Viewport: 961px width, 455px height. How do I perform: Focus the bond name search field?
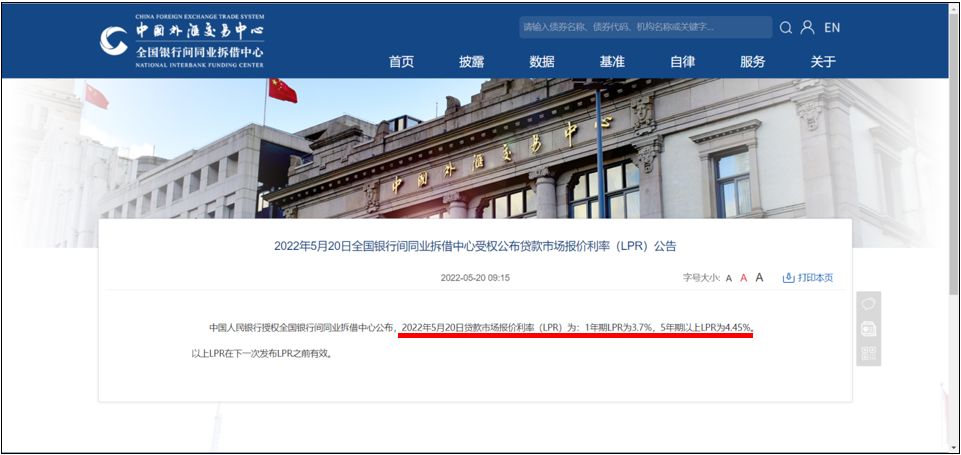tap(645, 27)
